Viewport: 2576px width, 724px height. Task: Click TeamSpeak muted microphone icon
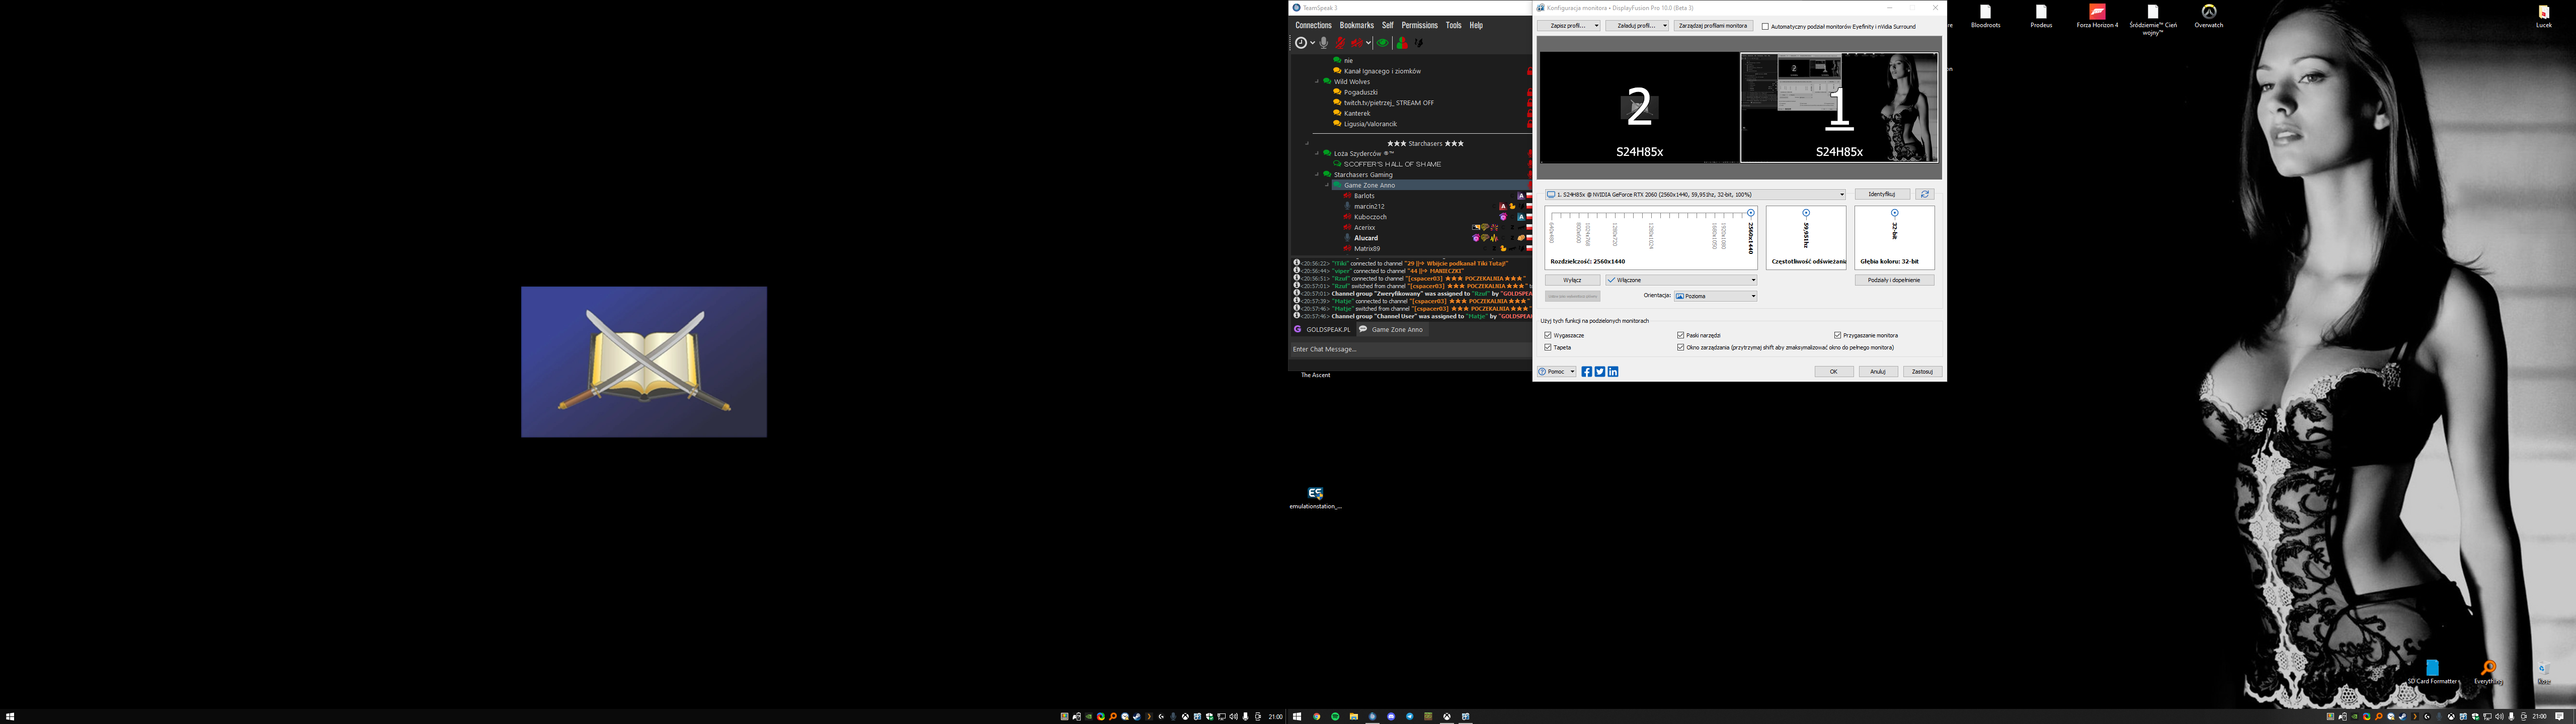[1340, 43]
